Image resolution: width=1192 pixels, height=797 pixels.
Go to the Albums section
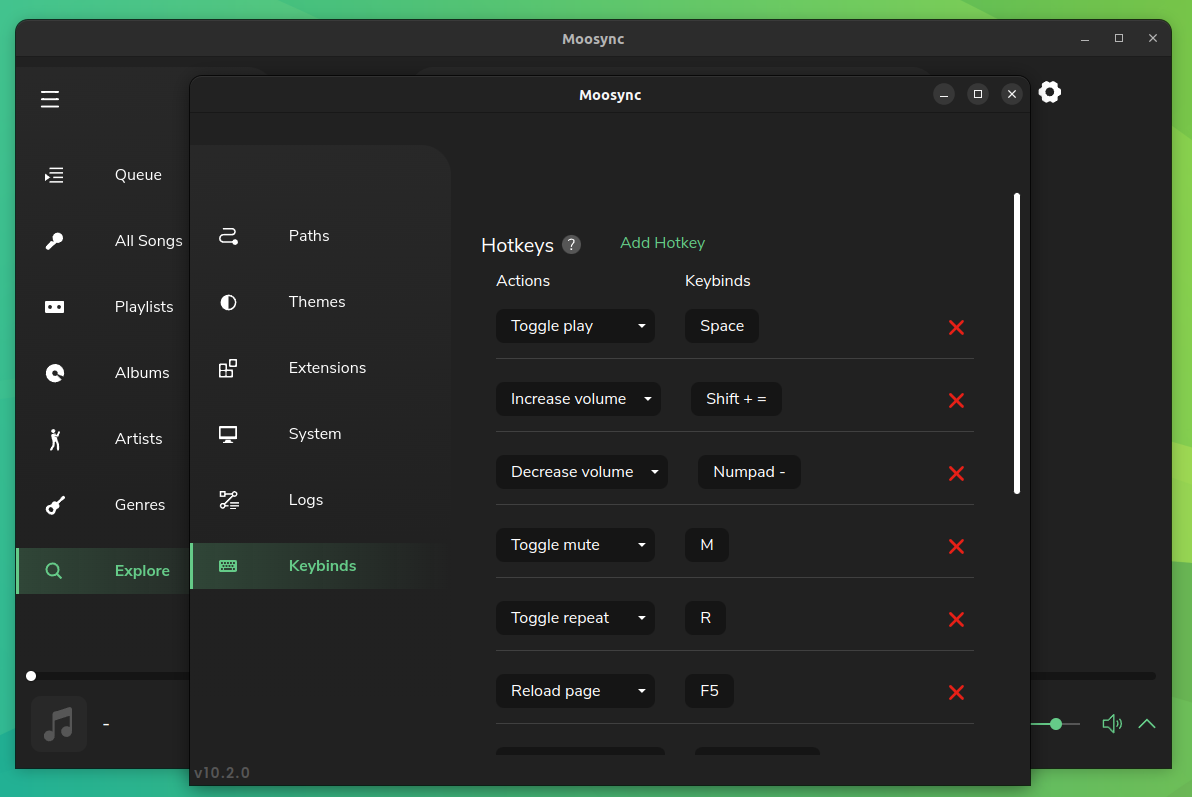point(53,372)
